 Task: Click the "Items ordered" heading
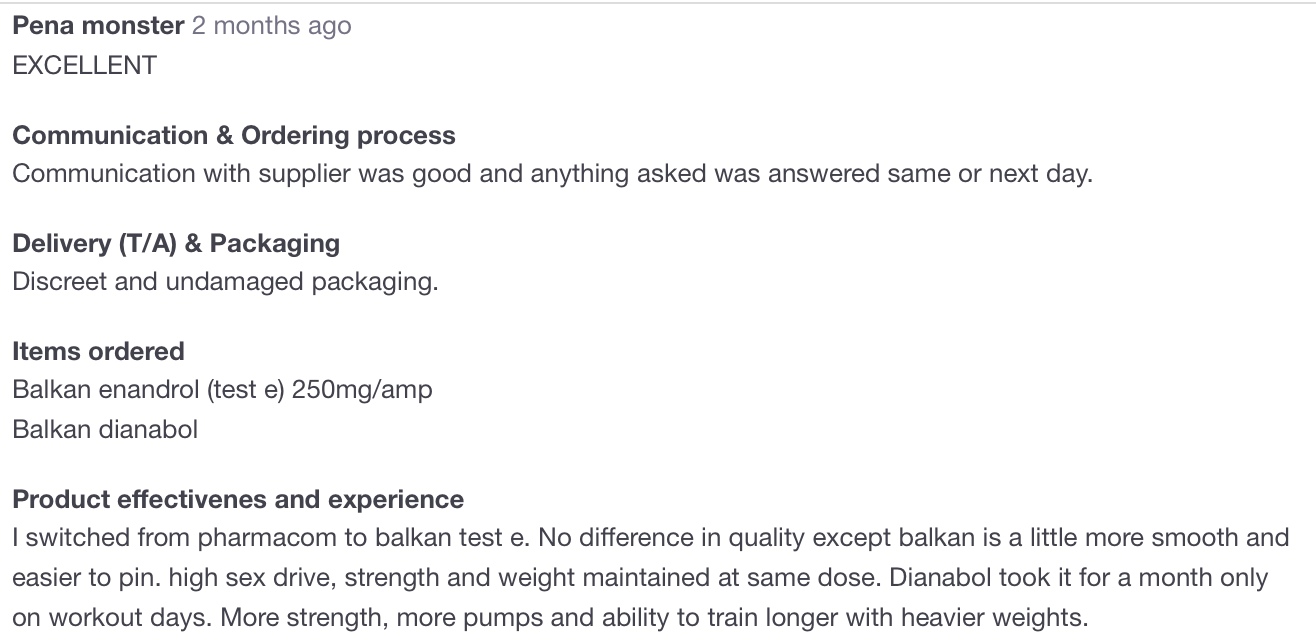coord(98,351)
